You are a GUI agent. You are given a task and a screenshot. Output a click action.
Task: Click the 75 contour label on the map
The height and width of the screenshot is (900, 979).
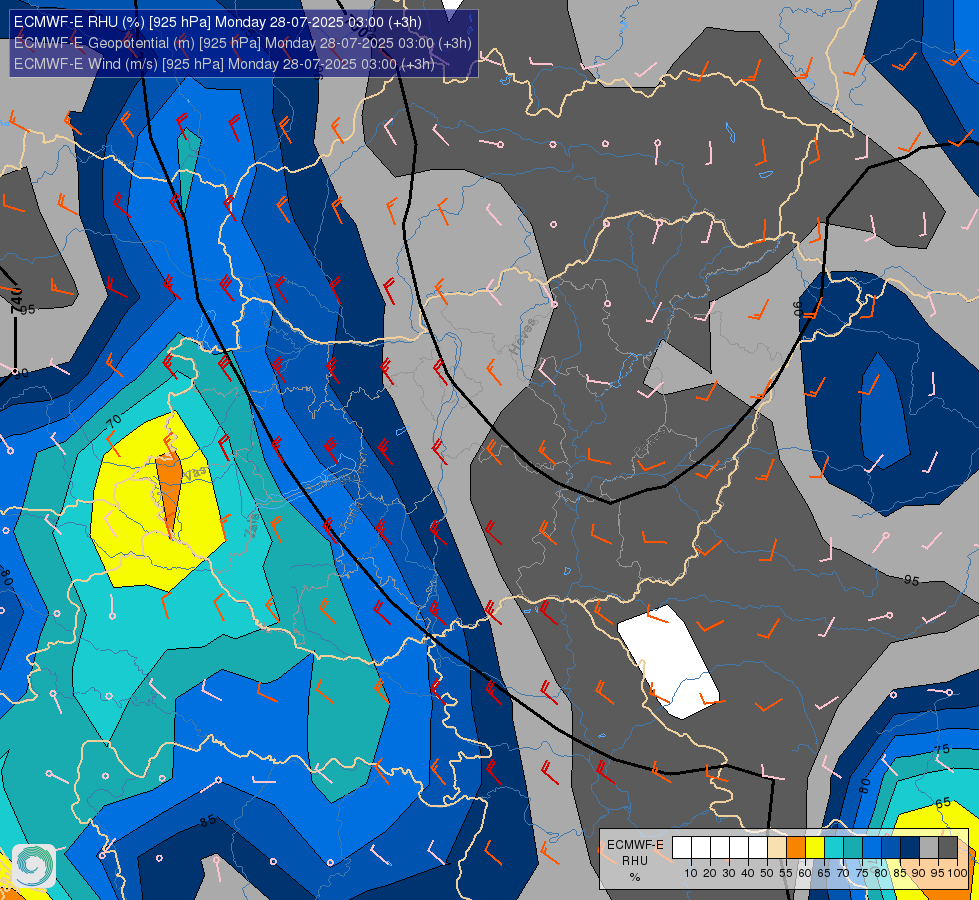coord(942,749)
